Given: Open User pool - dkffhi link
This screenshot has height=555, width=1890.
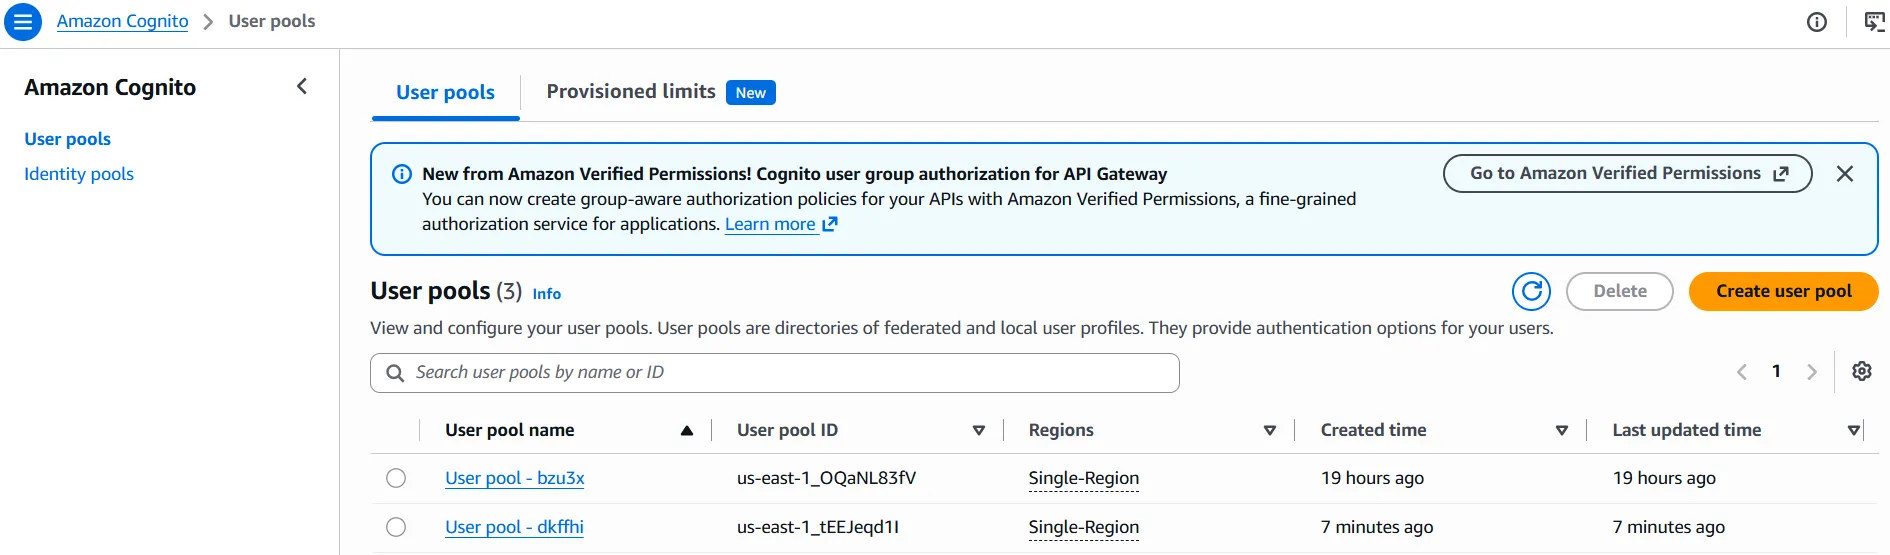Looking at the screenshot, I should click(514, 527).
